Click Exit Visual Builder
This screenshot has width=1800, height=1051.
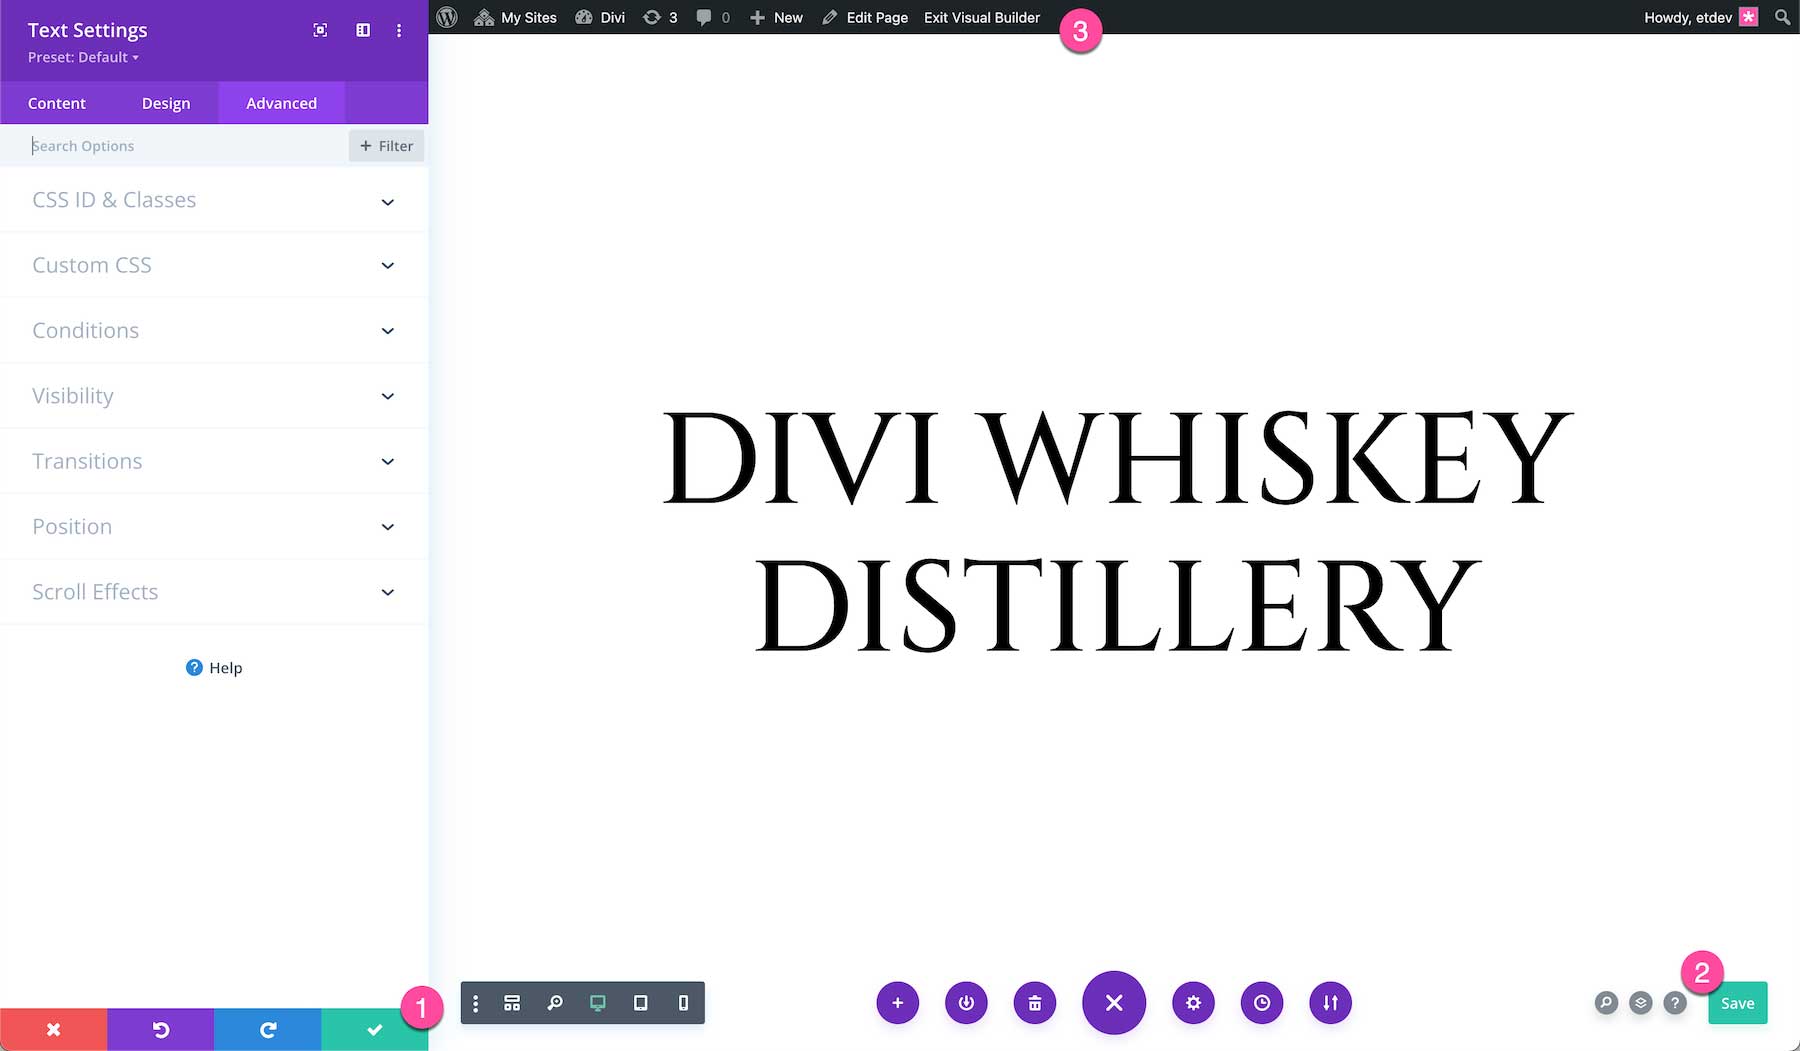pos(982,17)
